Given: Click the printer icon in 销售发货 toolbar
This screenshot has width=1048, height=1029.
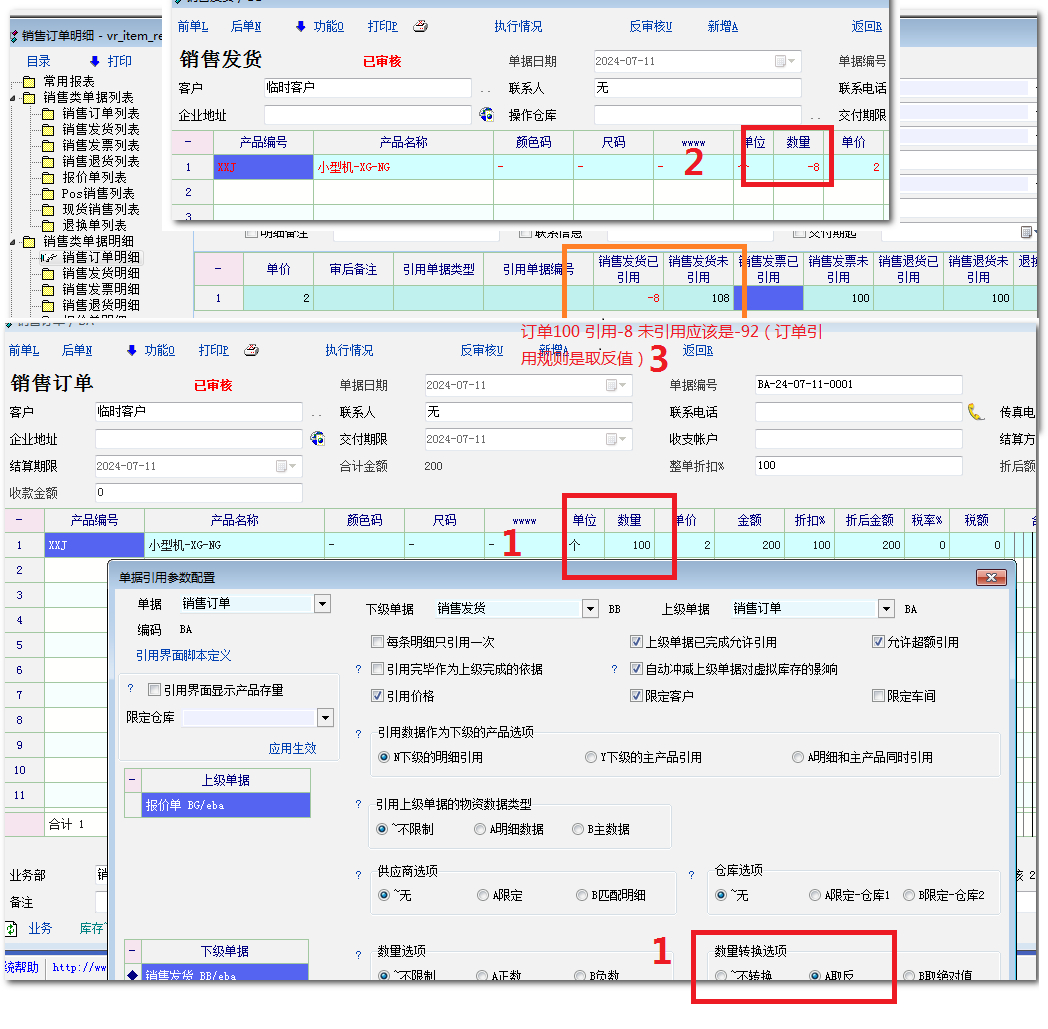Looking at the screenshot, I should click(421, 27).
